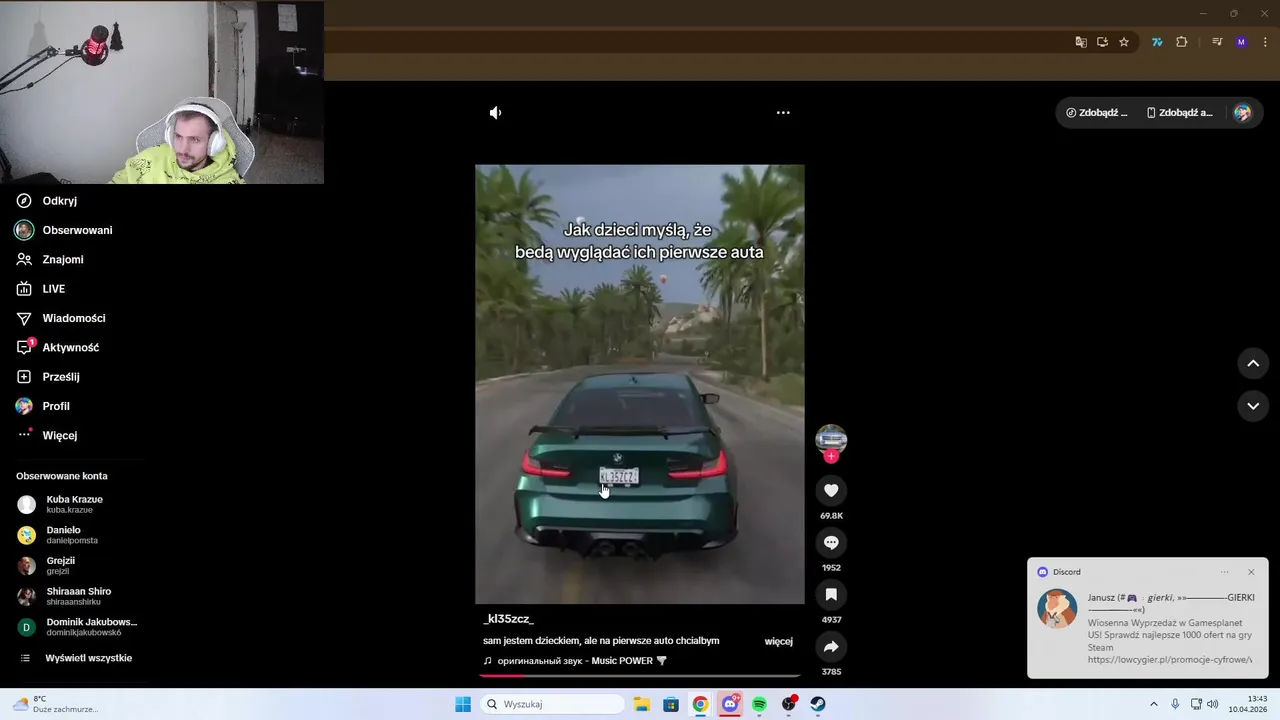The width and height of the screenshot is (1280, 720).
Task: Open the browser extensions puzzle icon
Action: point(1181,42)
